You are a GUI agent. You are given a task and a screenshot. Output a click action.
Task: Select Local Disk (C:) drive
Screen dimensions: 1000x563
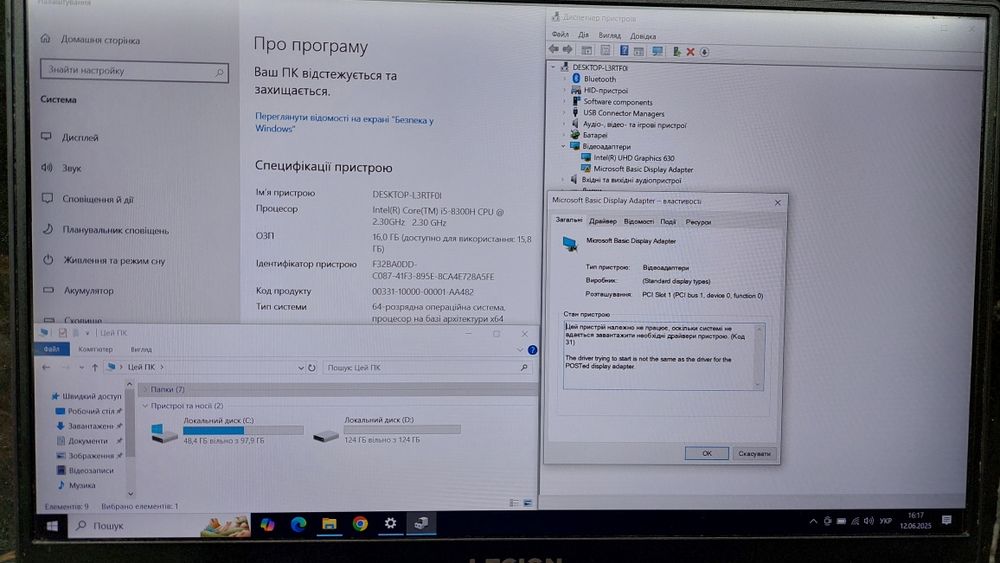click(226, 431)
